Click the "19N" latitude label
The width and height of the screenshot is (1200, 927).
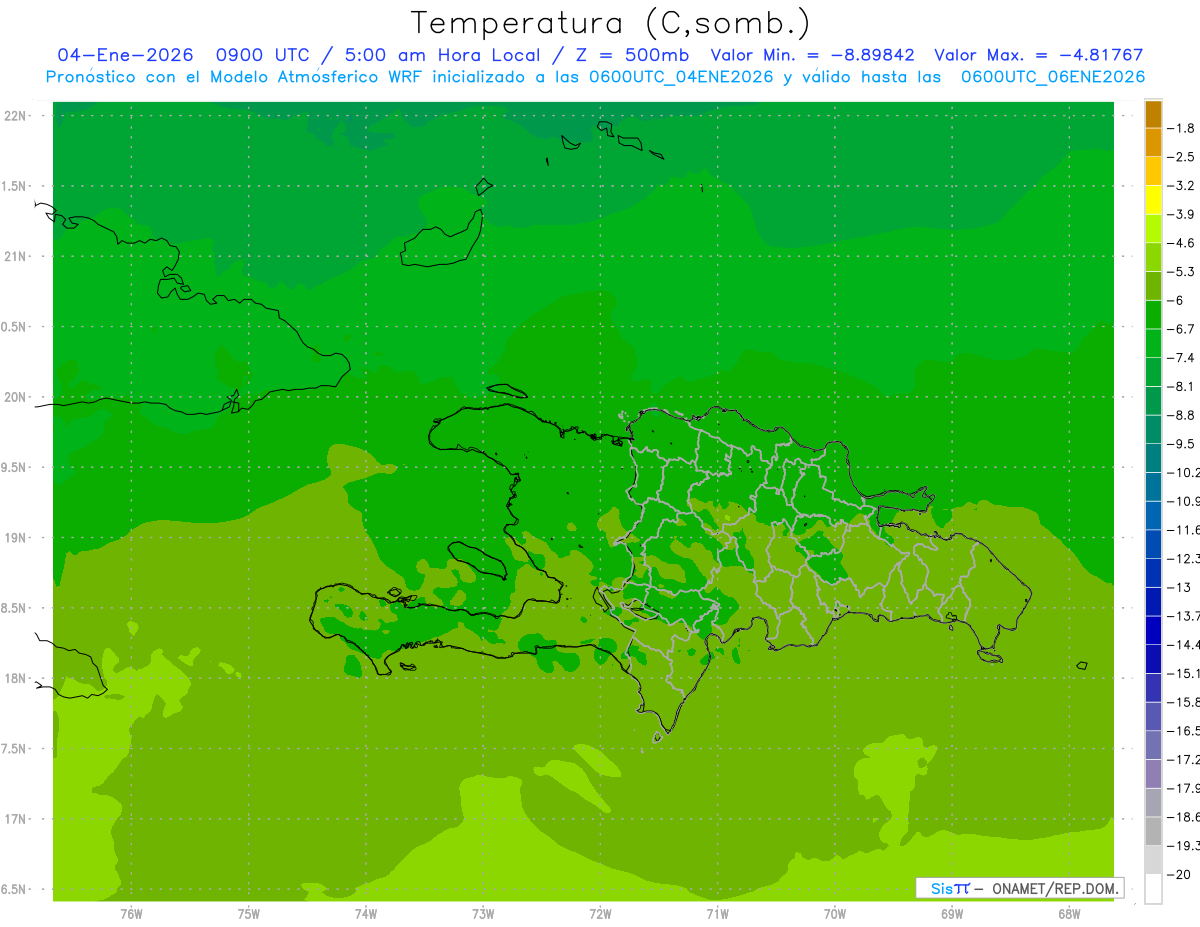point(15,538)
